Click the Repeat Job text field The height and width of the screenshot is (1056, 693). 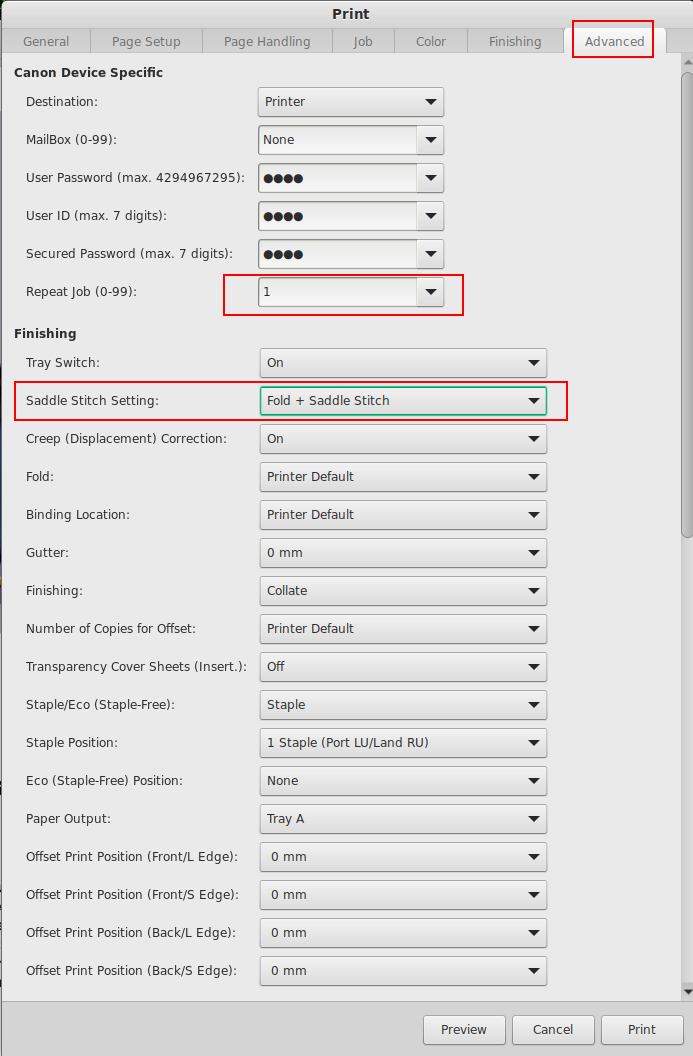[337, 292]
